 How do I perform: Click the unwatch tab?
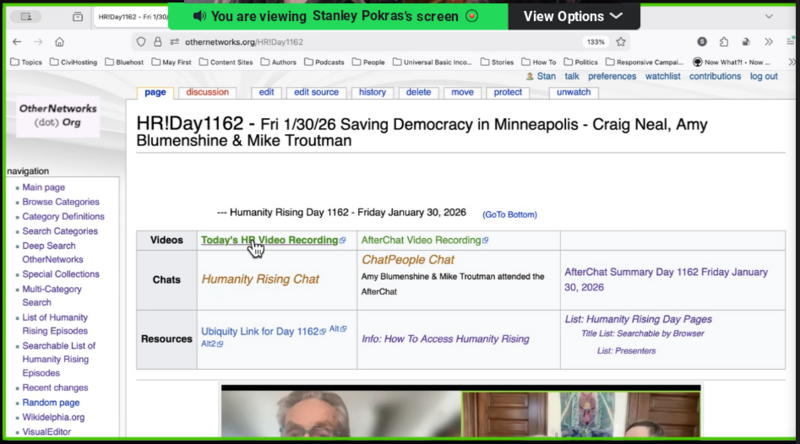(573, 92)
